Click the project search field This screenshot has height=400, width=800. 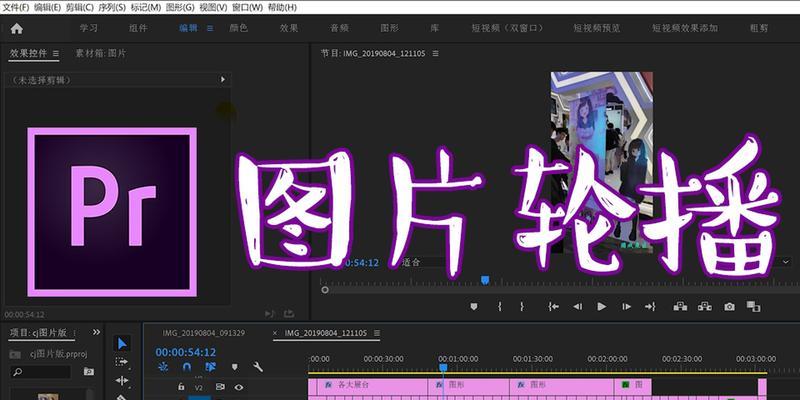pos(40,371)
